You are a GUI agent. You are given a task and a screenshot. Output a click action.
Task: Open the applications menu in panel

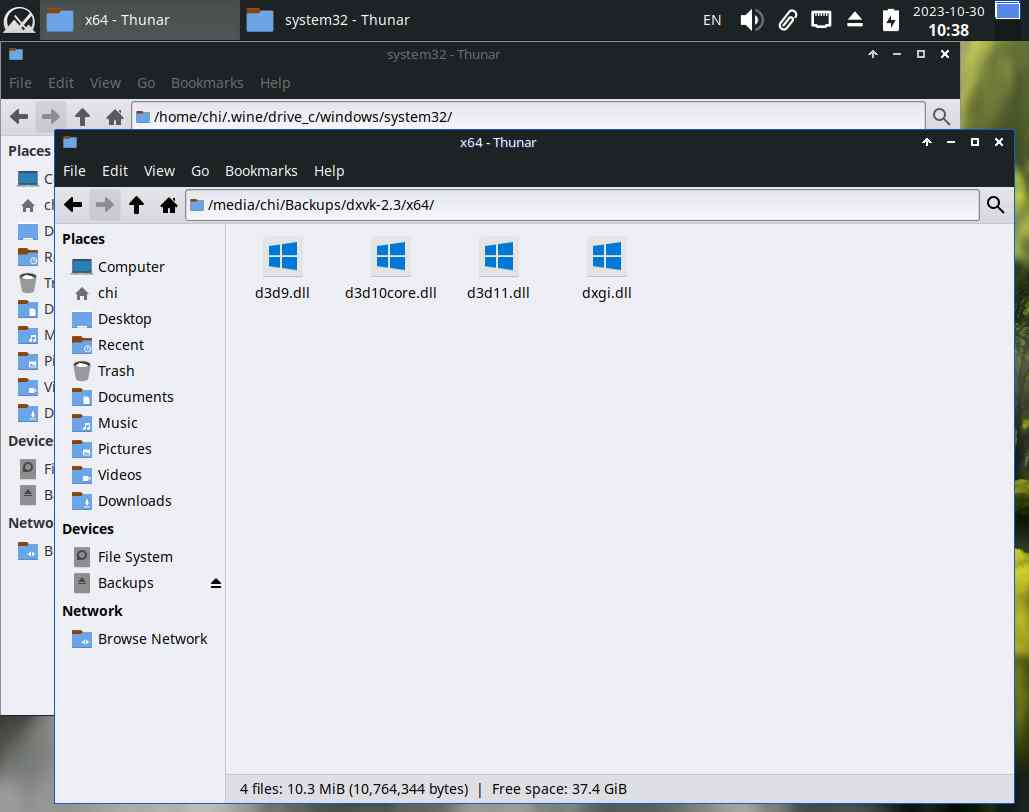19,20
